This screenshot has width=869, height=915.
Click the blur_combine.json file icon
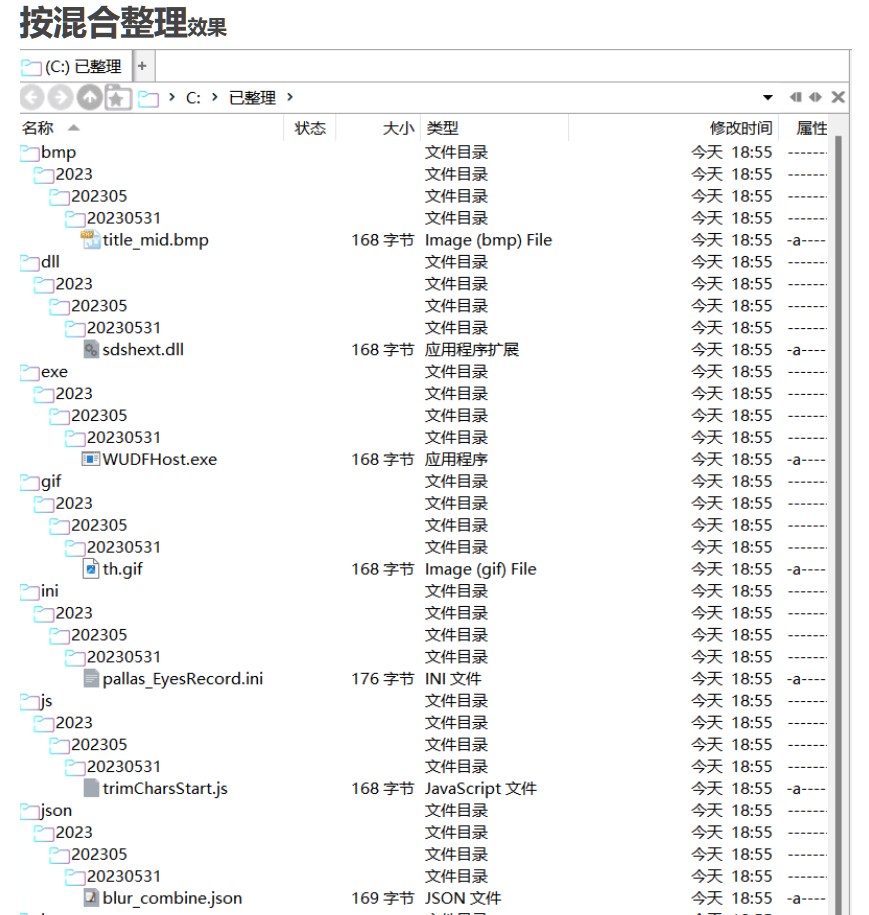click(91, 898)
